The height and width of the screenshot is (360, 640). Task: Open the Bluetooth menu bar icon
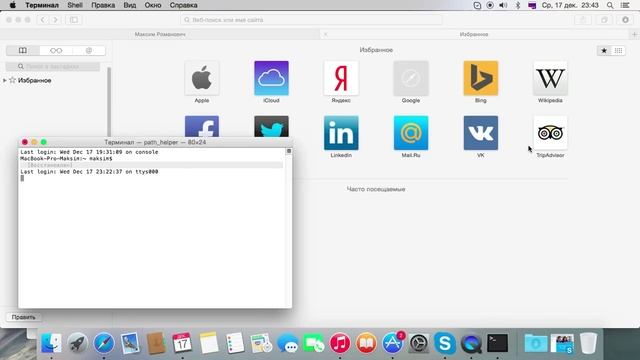click(x=518, y=5)
